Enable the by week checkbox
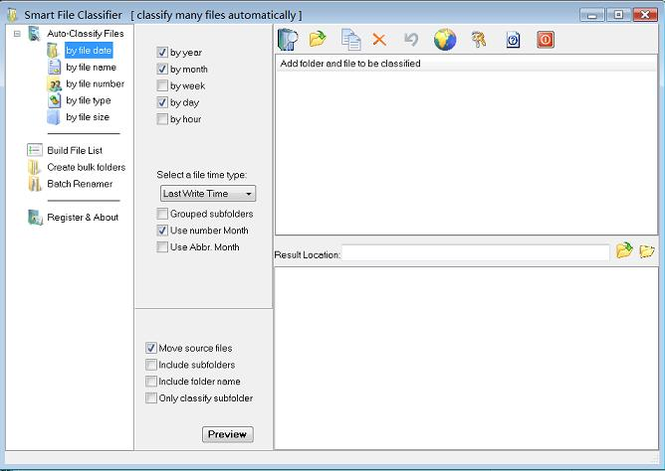Screen dimensions: 665x471 tap(162, 86)
